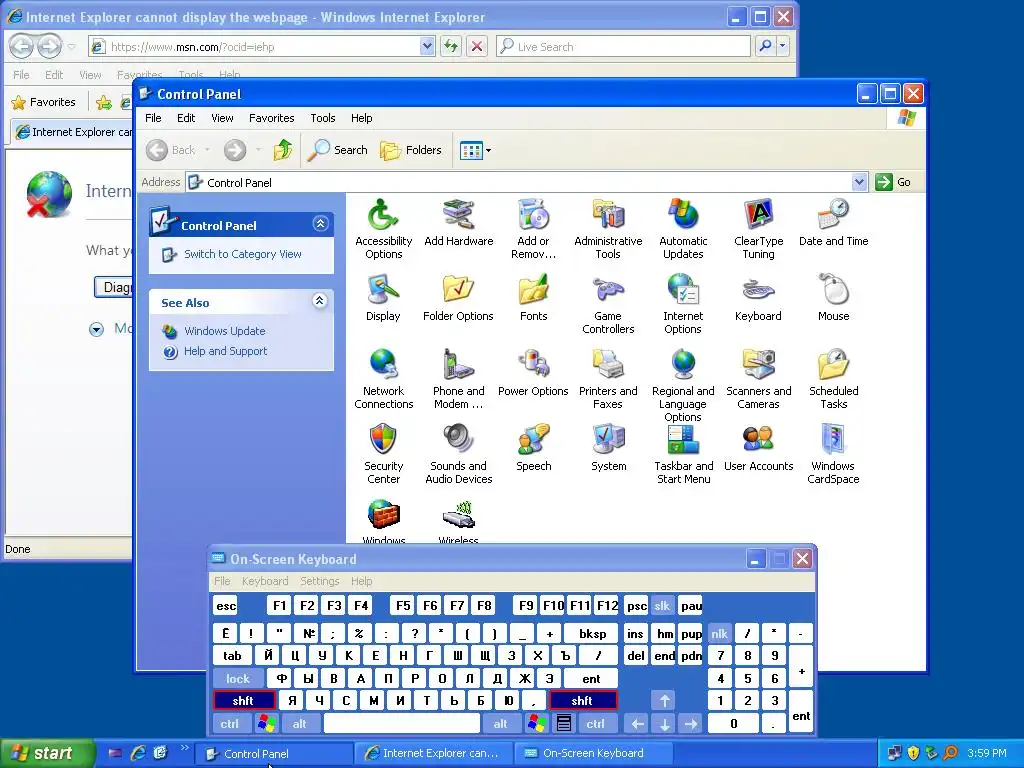
Task: Open Scanners and Cameras
Action: click(x=758, y=379)
